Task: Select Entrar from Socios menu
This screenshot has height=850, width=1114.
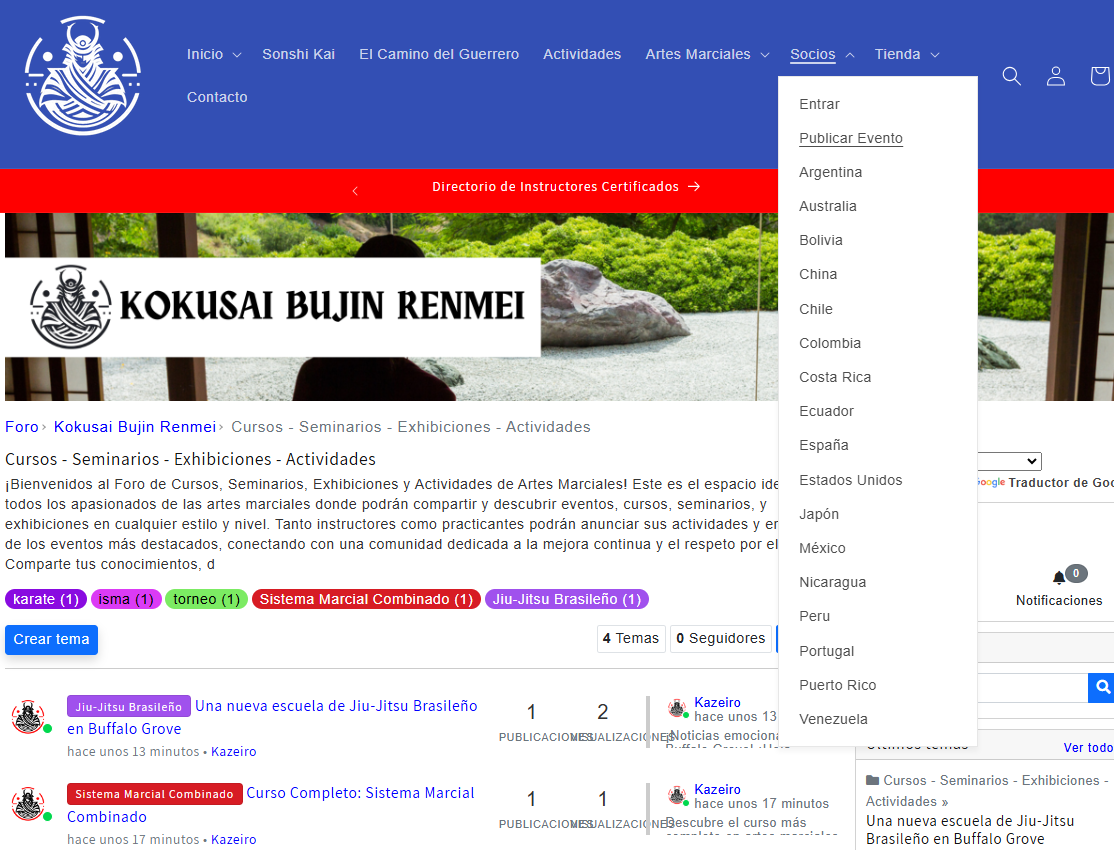Action: 819,104
